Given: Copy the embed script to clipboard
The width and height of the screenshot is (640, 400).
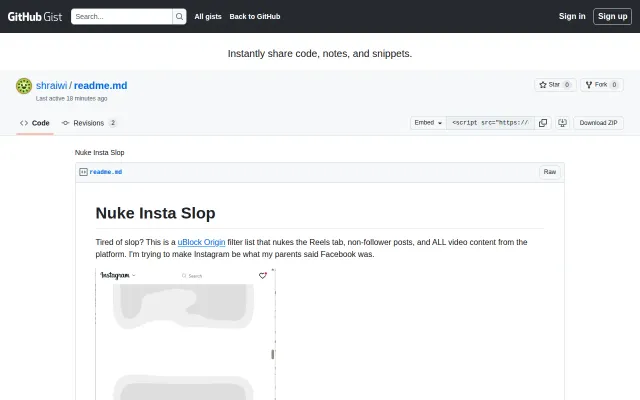Looking at the screenshot, I should pos(543,123).
